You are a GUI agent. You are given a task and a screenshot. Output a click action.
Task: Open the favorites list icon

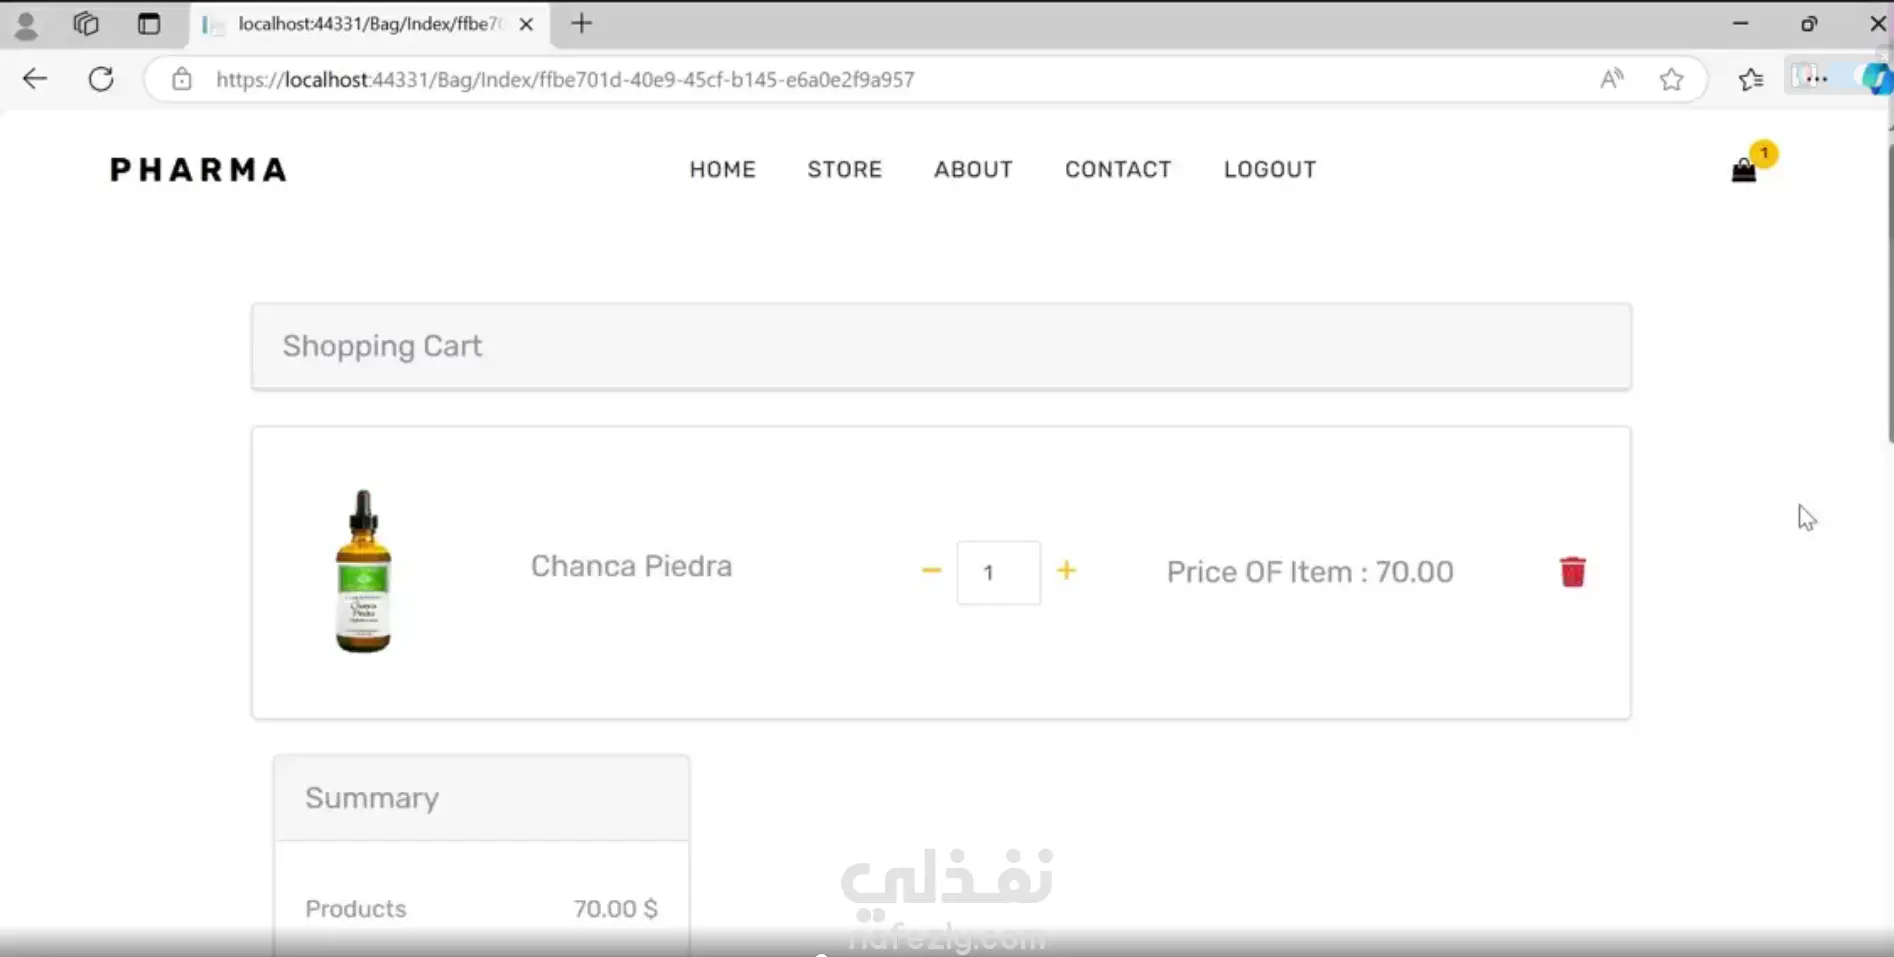(x=1750, y=79)
